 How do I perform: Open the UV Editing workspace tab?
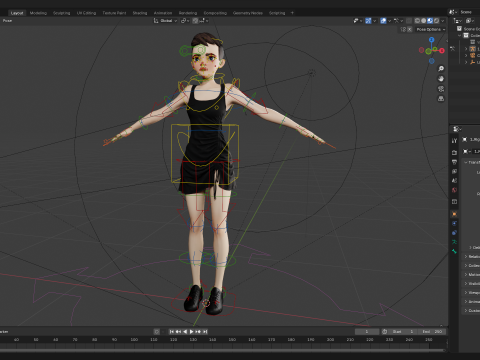click(x=86, y=13)
